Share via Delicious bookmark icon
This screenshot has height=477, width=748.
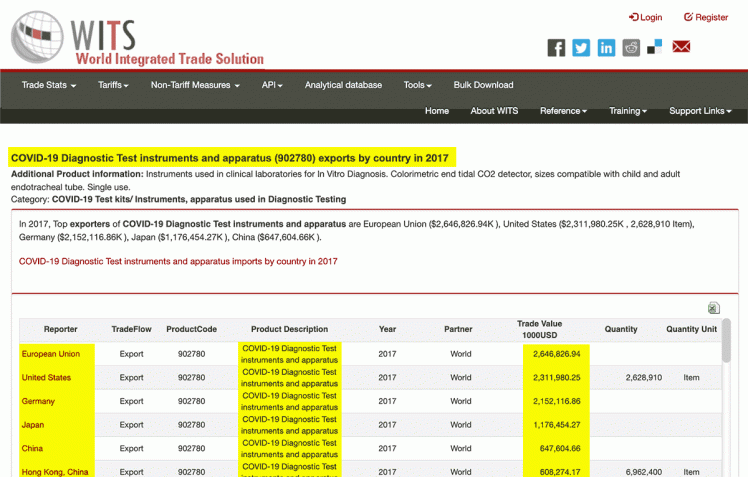654,47
